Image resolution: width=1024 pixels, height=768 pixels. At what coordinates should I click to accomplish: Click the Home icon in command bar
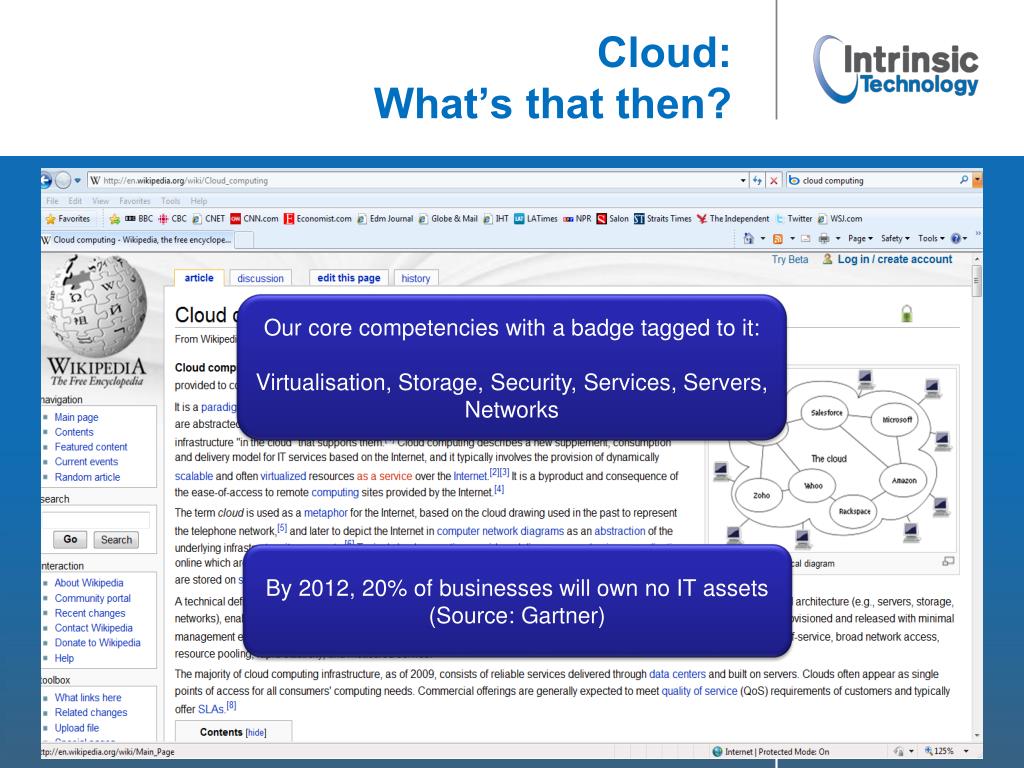coord(748,239)
